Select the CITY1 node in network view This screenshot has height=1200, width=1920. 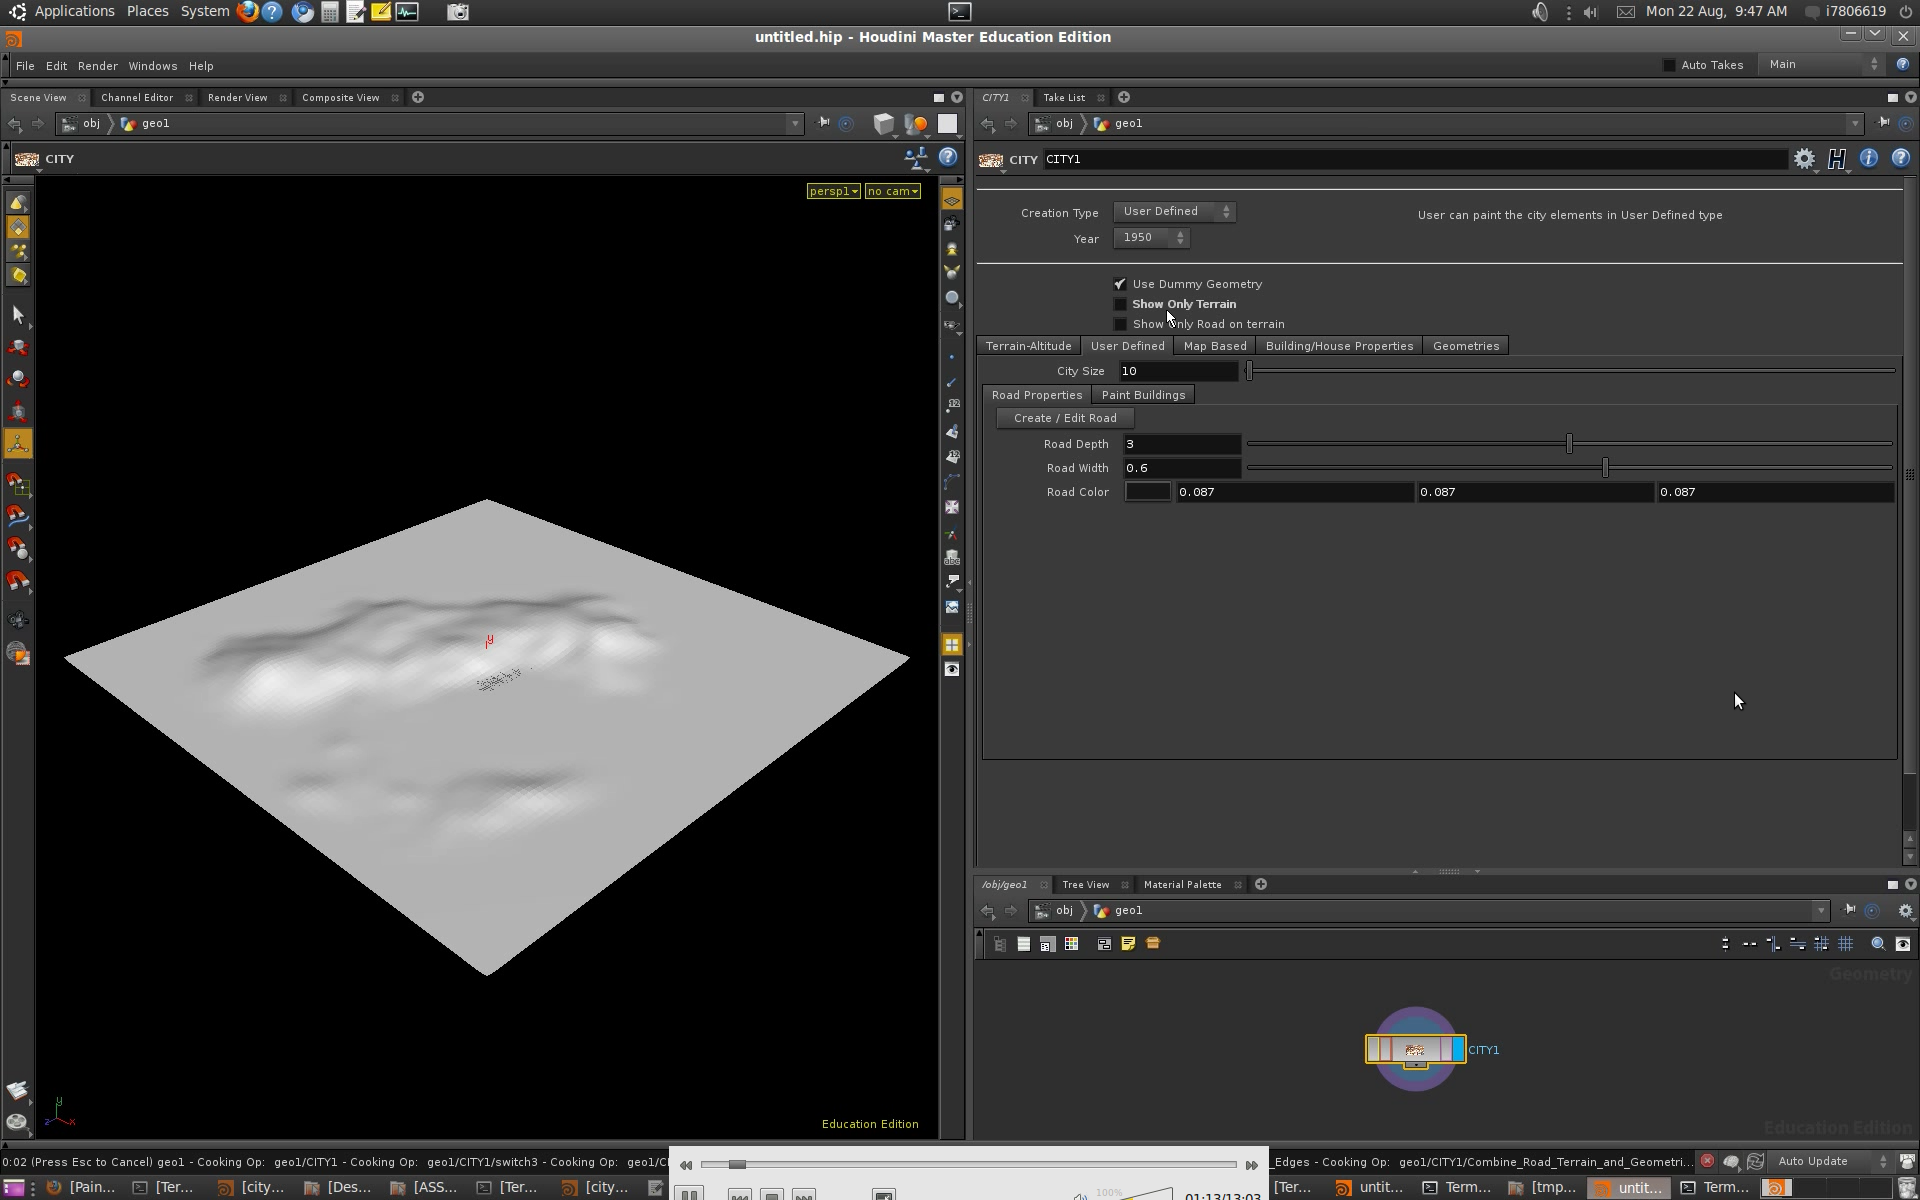coord(1415,1049)
